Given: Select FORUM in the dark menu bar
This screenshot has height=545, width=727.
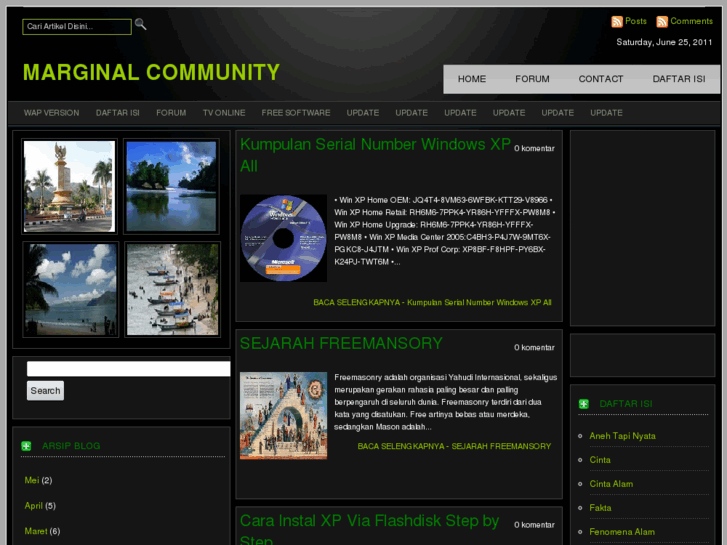Looking at the screenshot, I should (x=171, y=113).
